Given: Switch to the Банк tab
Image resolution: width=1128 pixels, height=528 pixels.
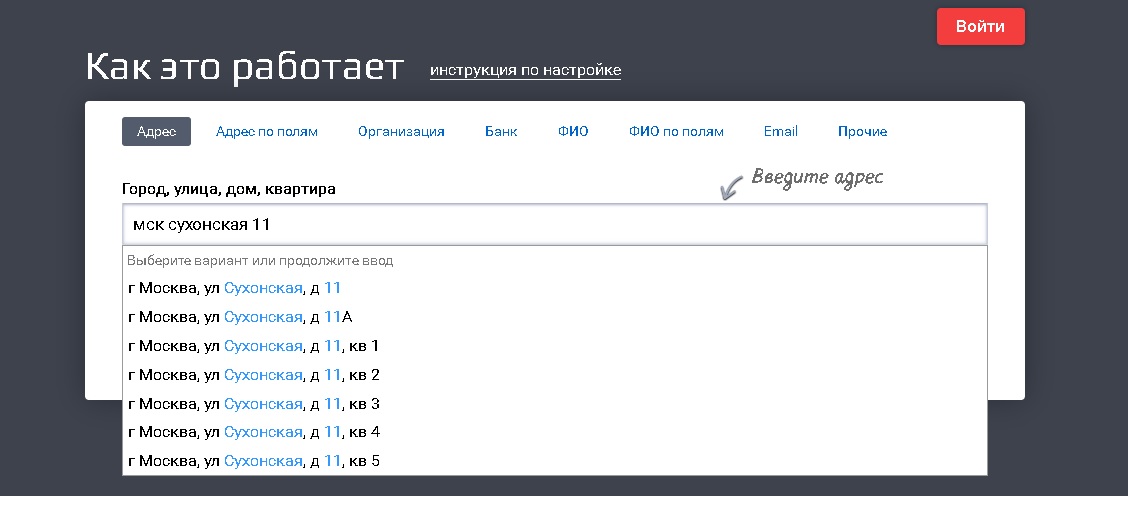Looking at the screenshot, I should [x=501, y=131].
